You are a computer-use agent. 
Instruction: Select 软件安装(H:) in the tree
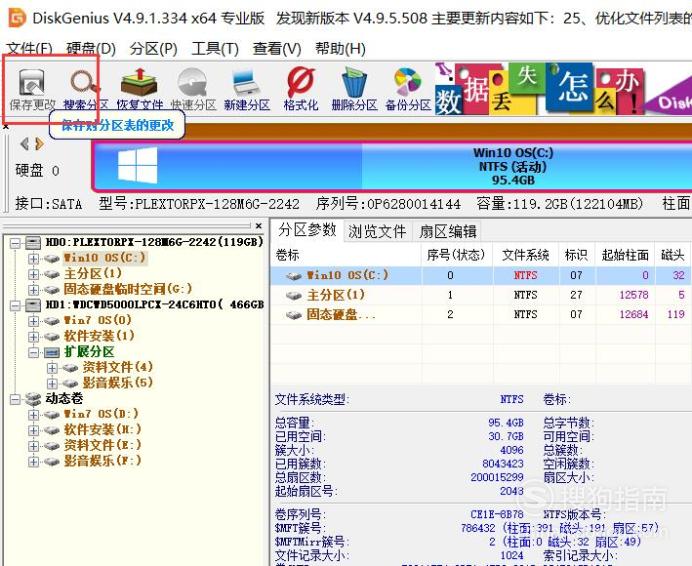(103, 430)
